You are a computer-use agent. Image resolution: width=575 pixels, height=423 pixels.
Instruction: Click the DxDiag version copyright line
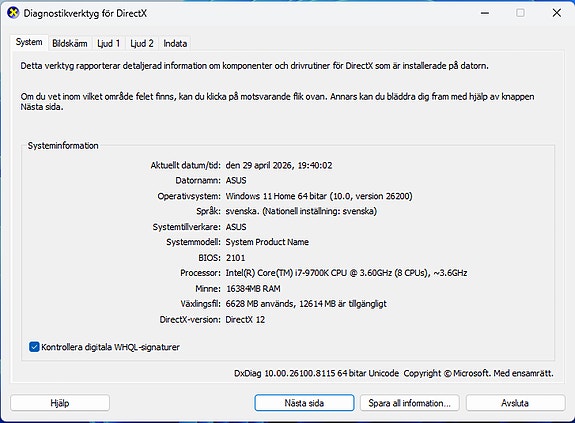(394, 373)
